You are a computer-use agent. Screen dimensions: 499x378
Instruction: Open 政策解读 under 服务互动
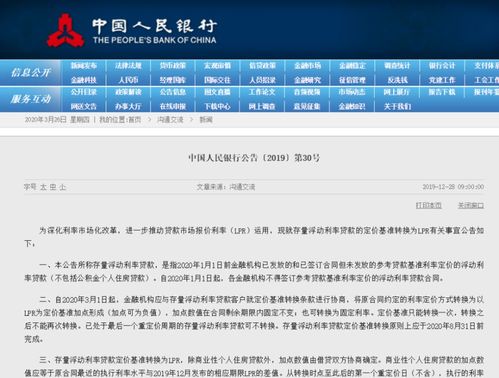128,92
